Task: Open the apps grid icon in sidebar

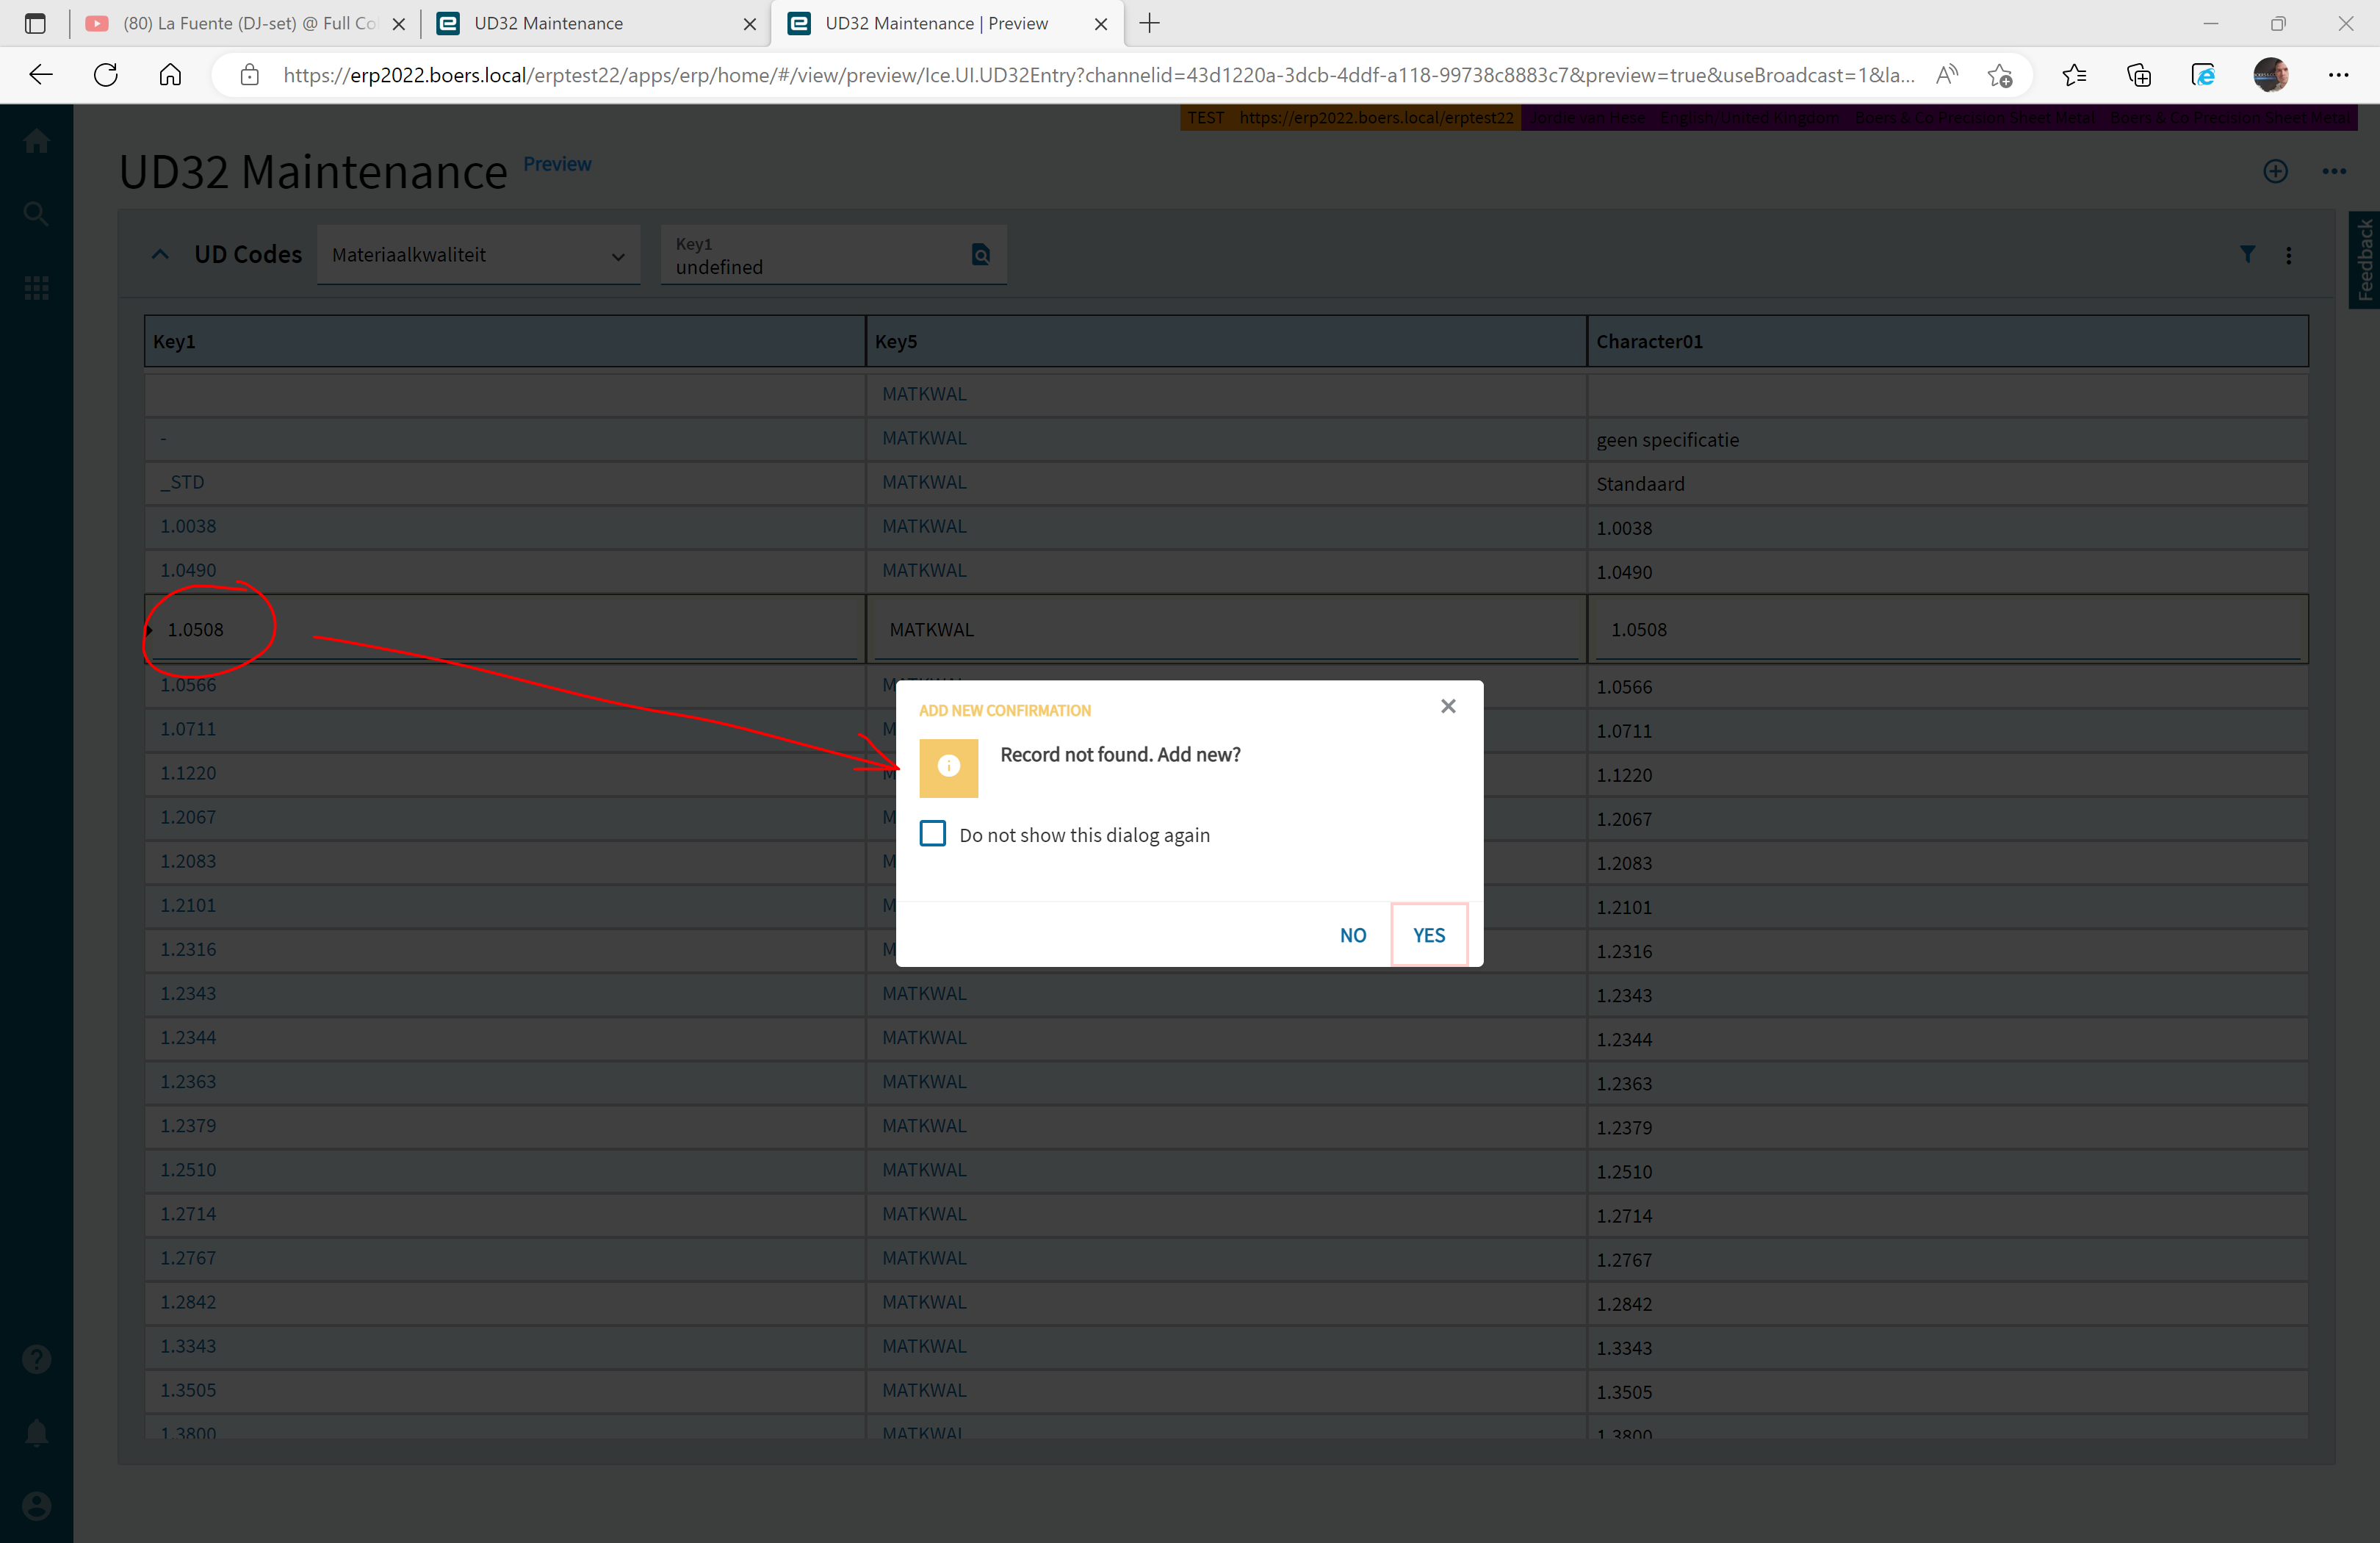Action: click(37, 289)
